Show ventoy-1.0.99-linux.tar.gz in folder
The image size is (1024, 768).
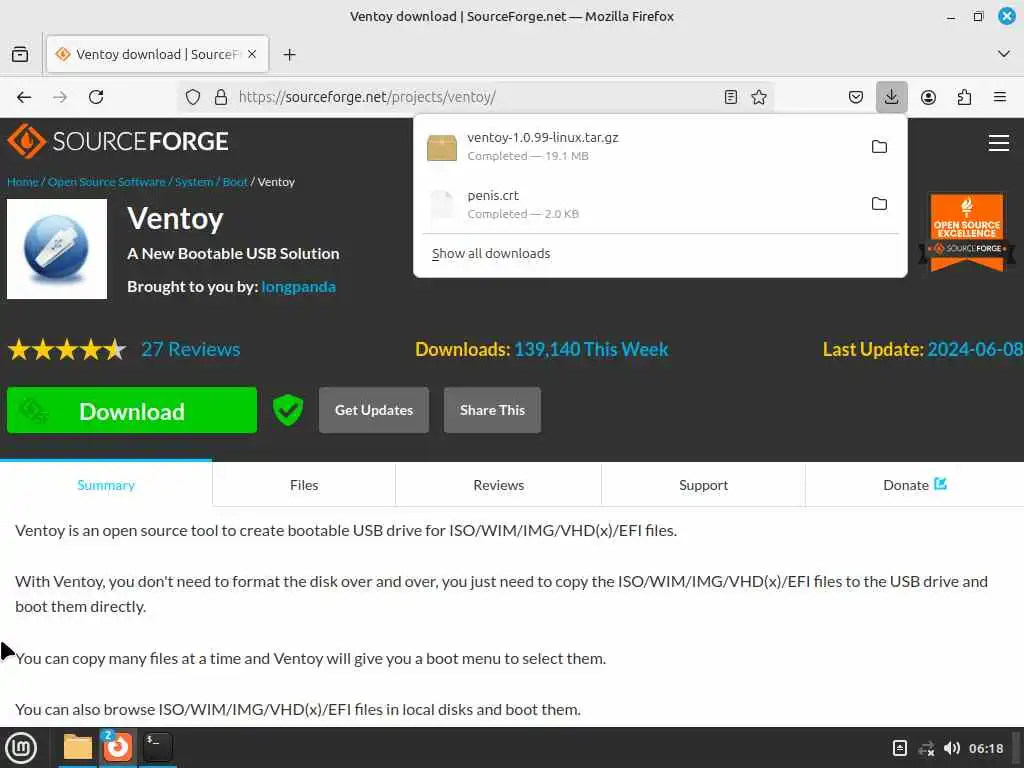point(880,146)
